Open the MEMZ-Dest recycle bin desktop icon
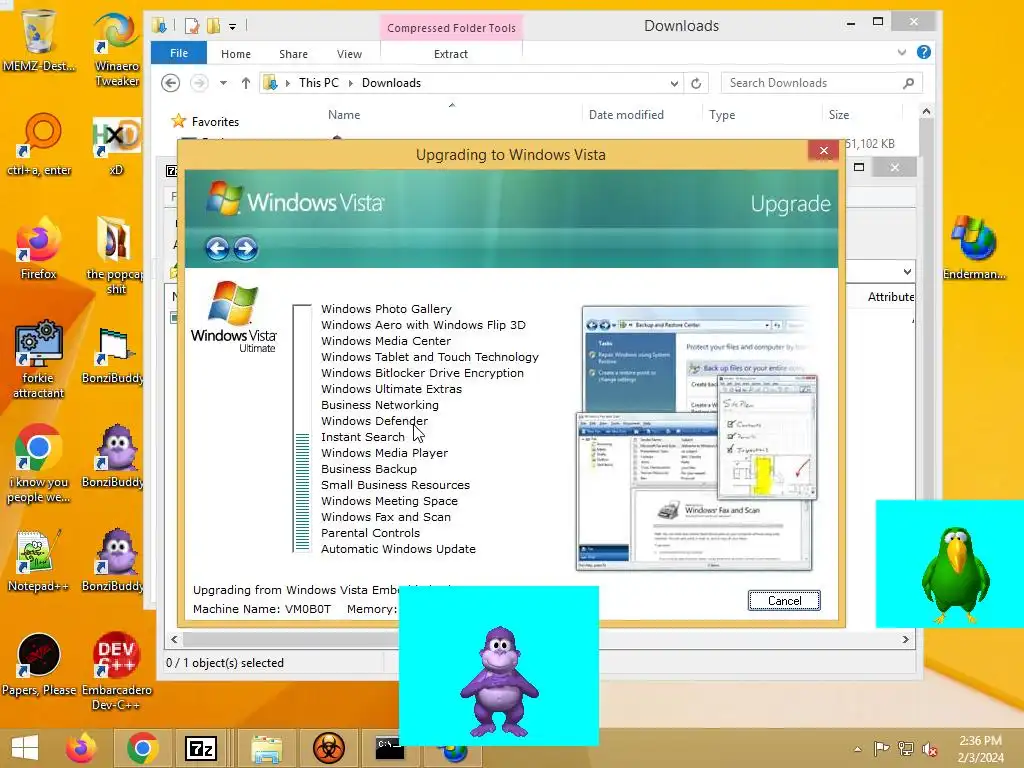 (39, 40)
